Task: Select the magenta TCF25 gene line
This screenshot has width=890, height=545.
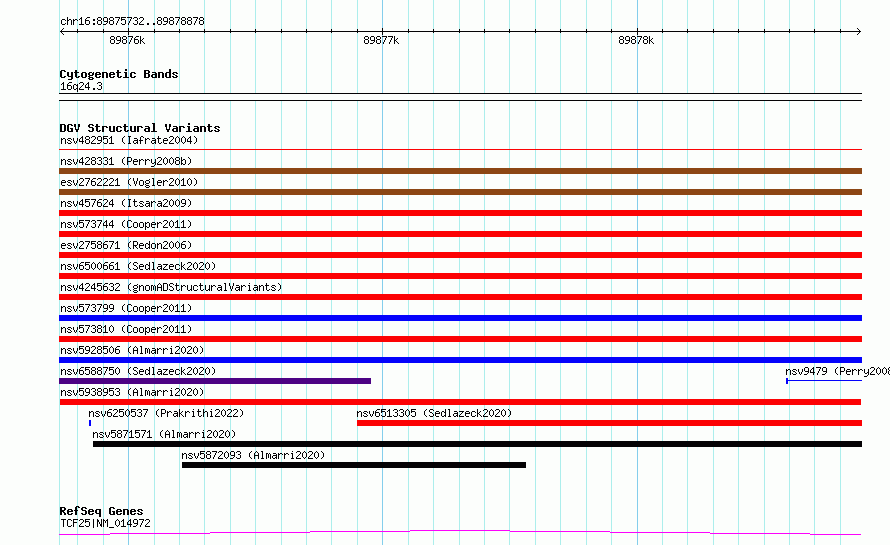Action: 460,533
